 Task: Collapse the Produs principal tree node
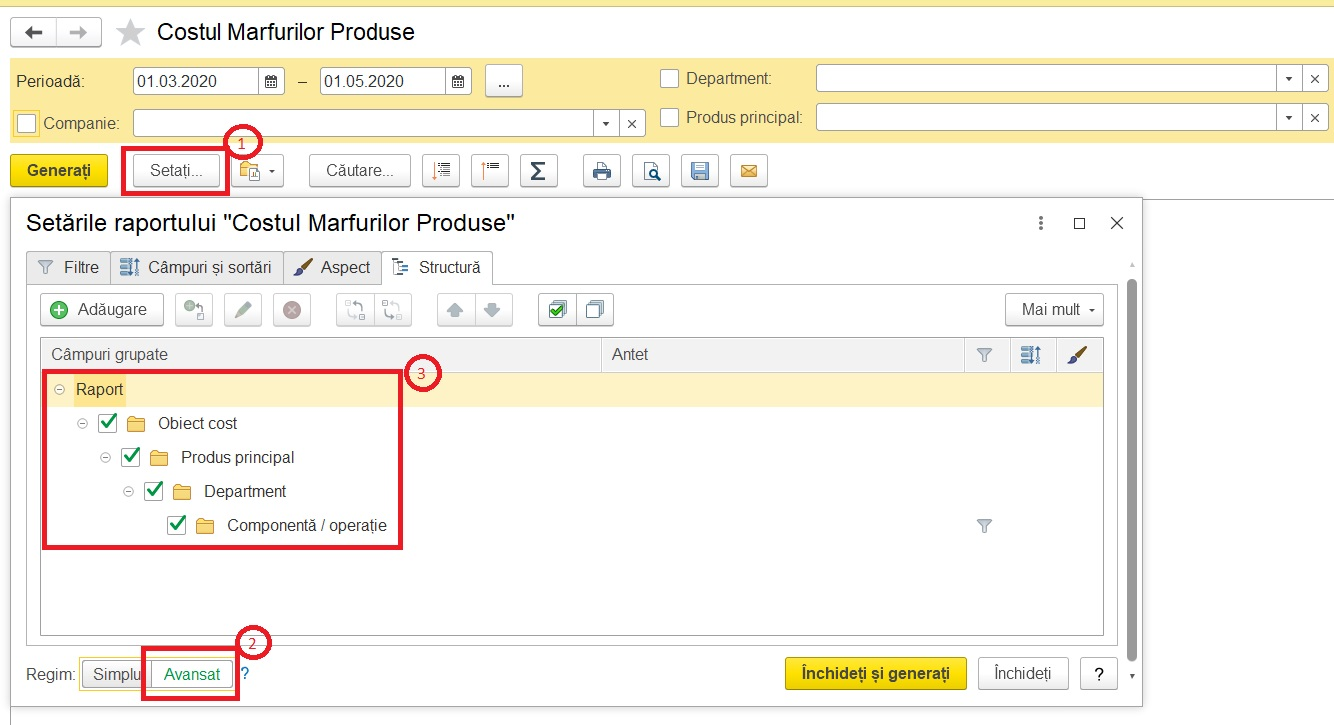point(106,457)
